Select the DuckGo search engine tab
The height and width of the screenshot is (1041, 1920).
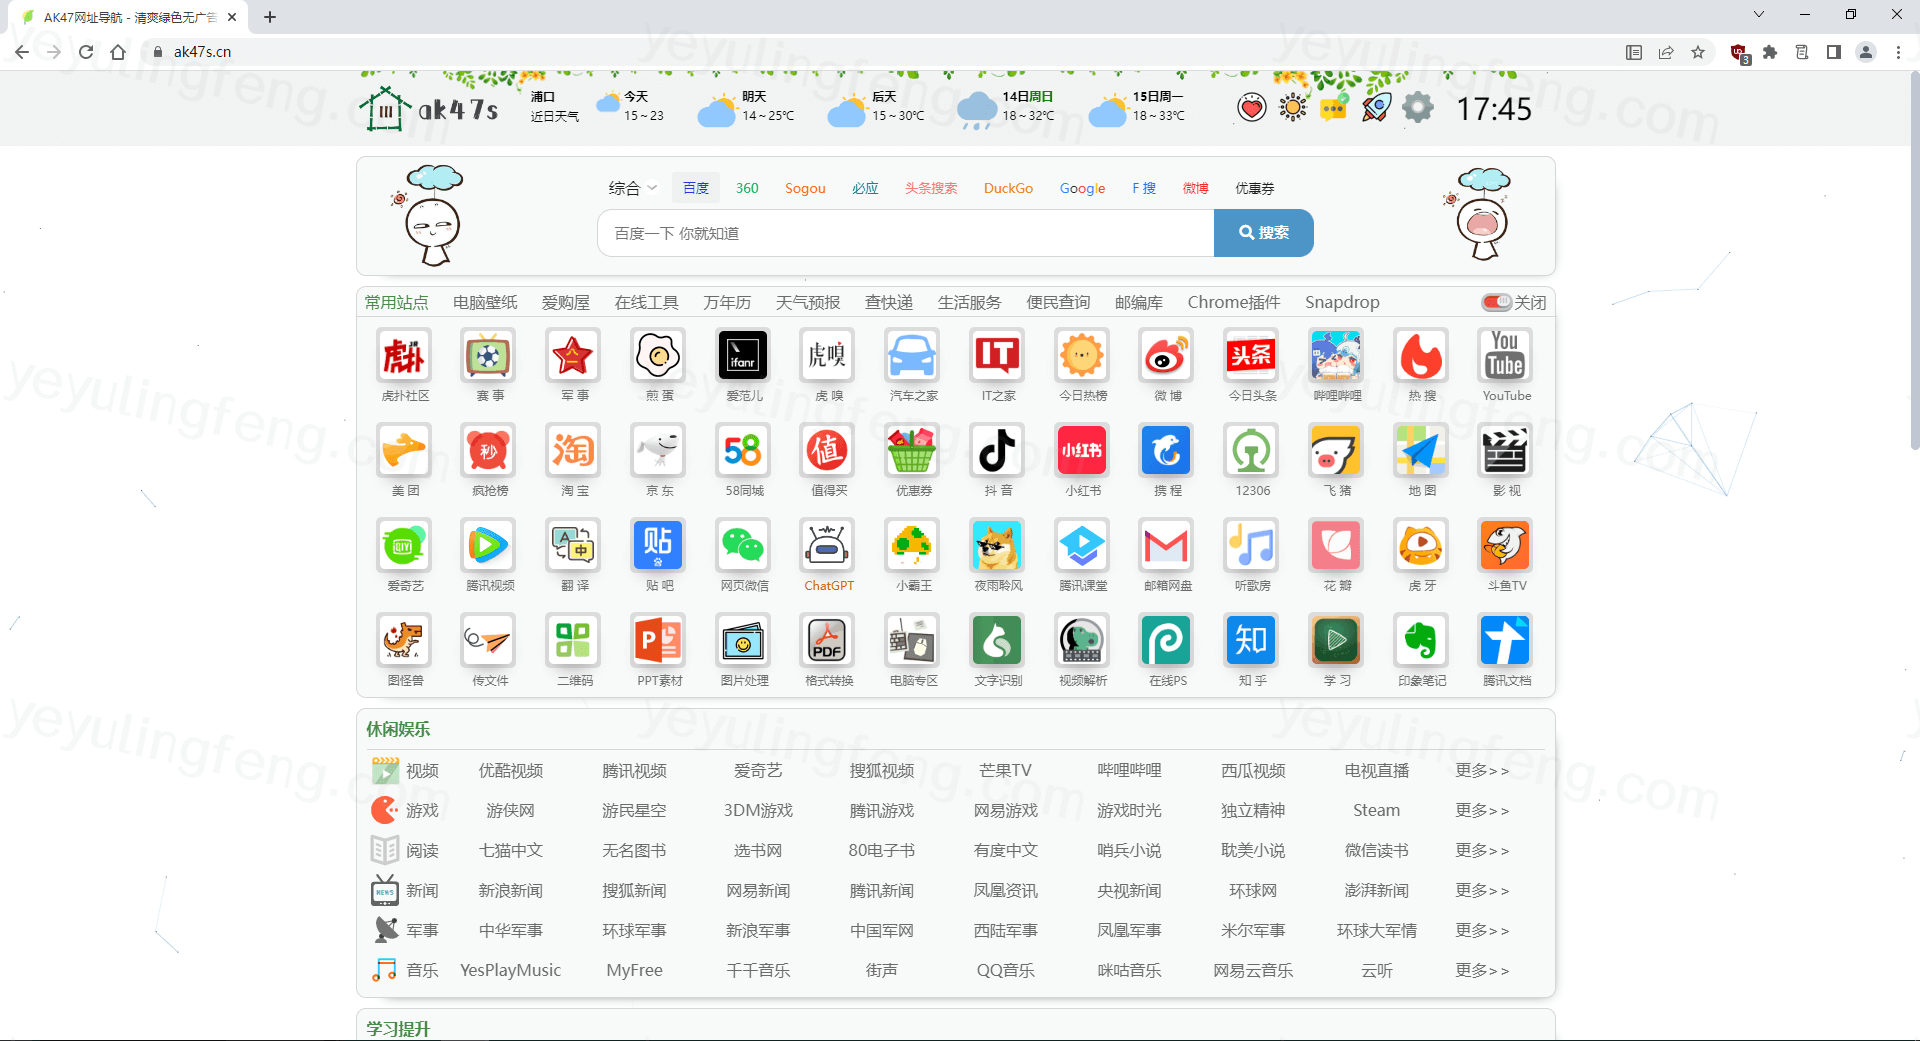tap(1008, 188)
